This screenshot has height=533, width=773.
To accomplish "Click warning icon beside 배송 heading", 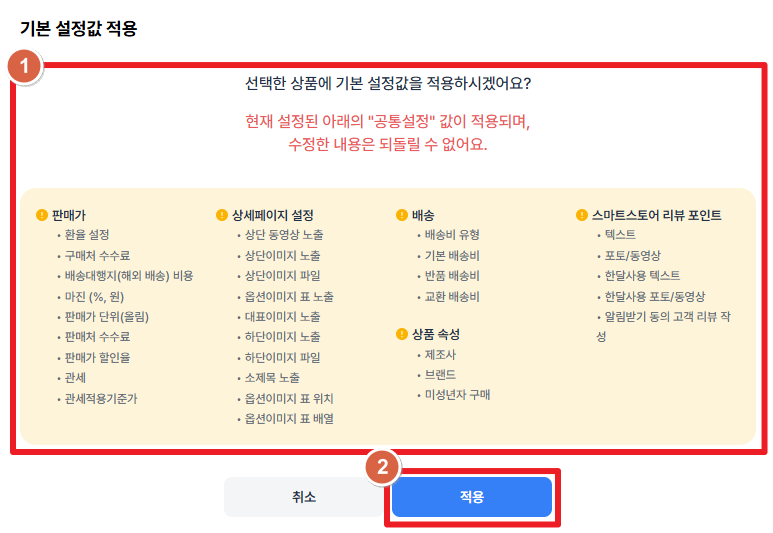I will pos(402,215).
